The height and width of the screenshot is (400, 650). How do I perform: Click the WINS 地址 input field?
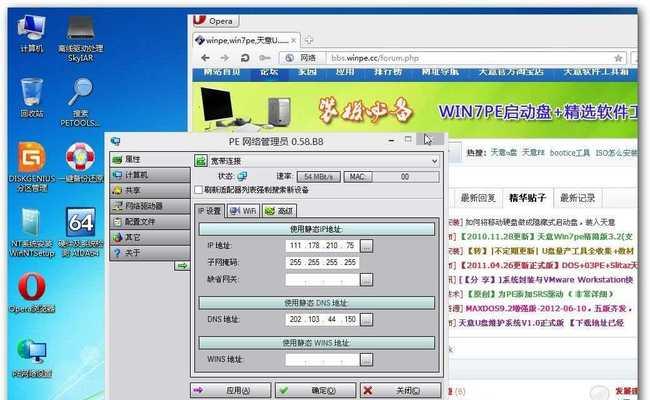click(x=322, y=359)
